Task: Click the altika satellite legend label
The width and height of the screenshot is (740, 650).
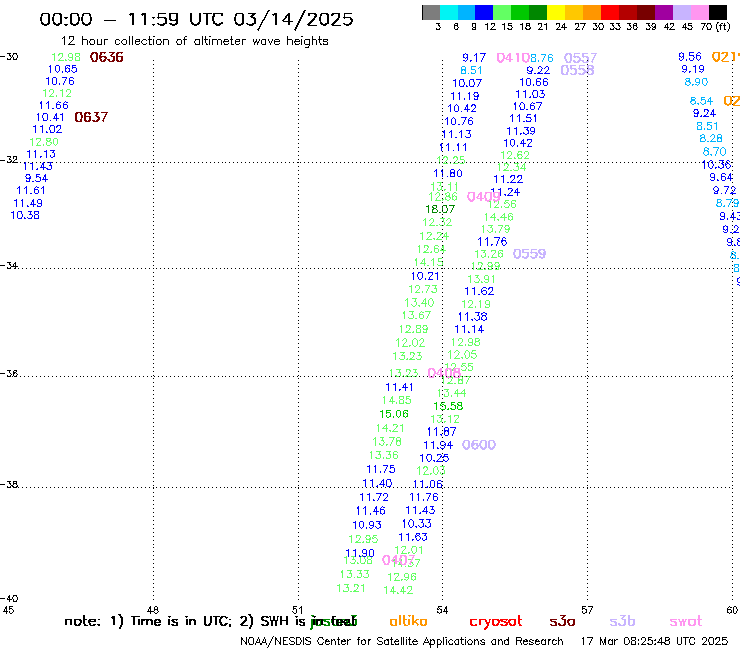Action: tap(408, 621)
